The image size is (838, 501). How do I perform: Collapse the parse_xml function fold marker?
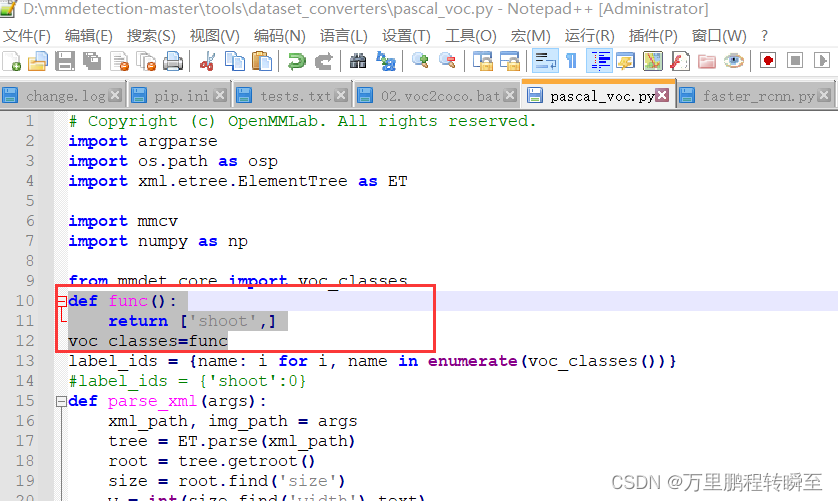(61, 401)
